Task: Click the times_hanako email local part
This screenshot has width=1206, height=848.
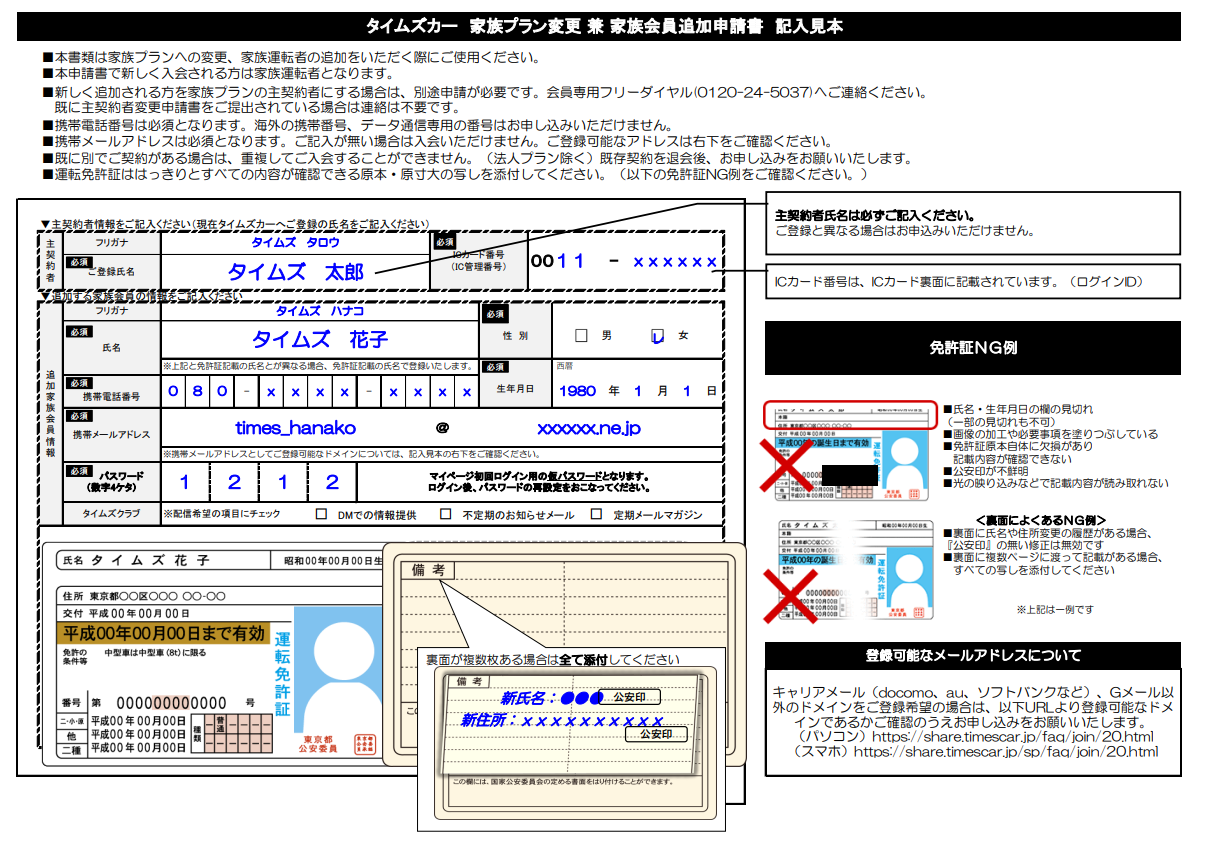Action: click(295, 428)
